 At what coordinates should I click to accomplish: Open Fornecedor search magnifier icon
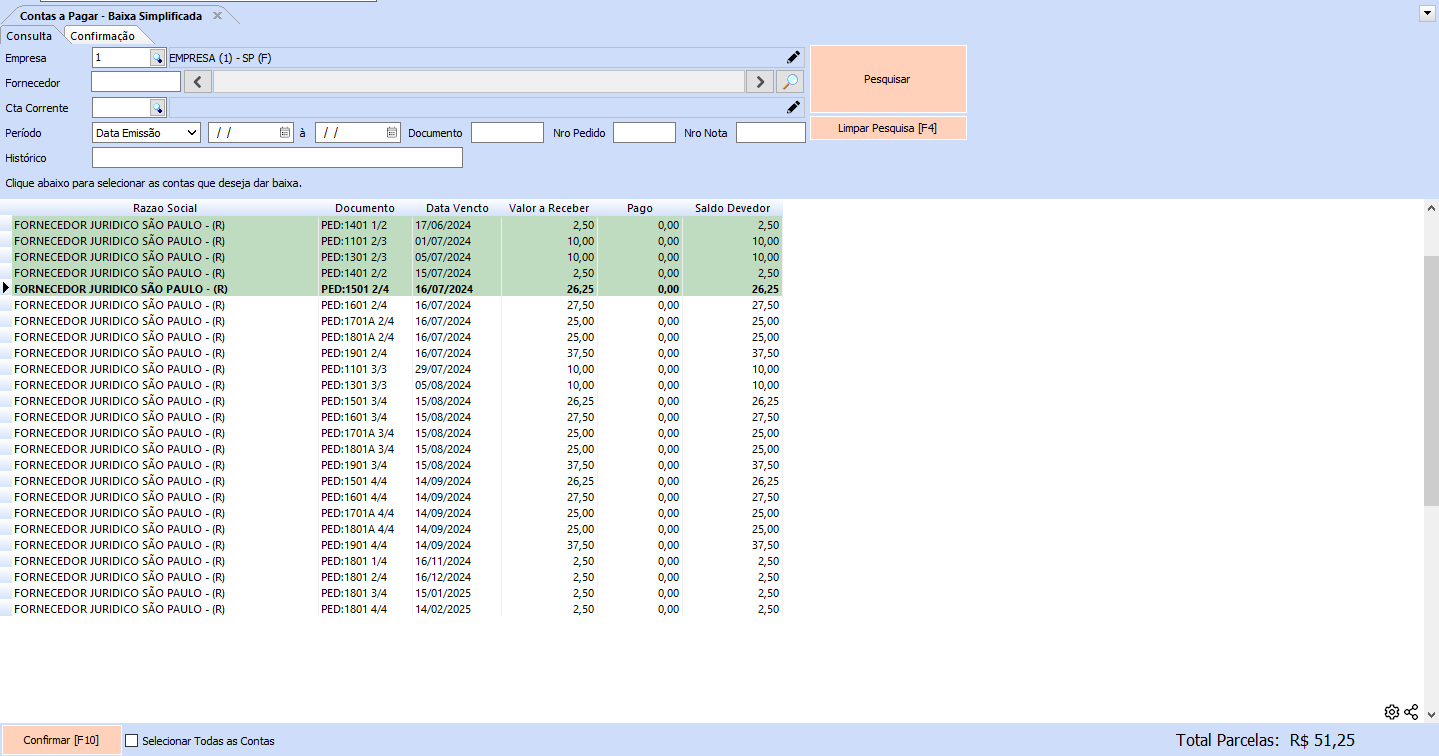click(x=790, y=82)
